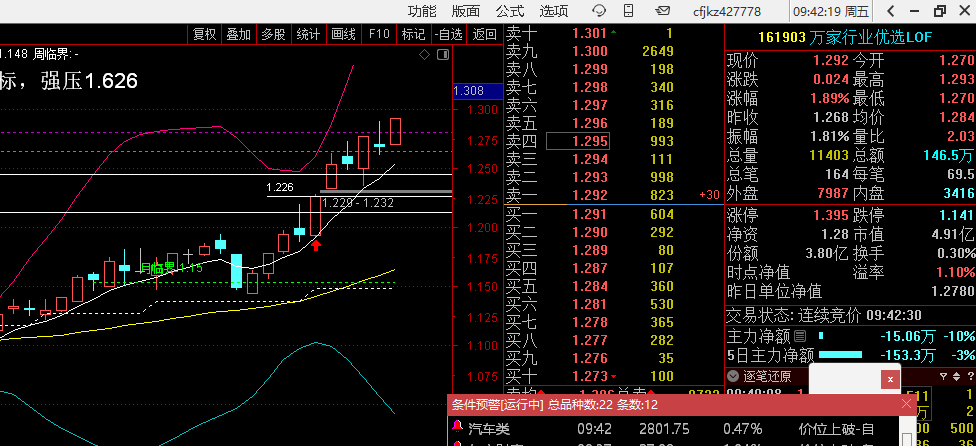Click the red up arrow marker on chart

316,245
